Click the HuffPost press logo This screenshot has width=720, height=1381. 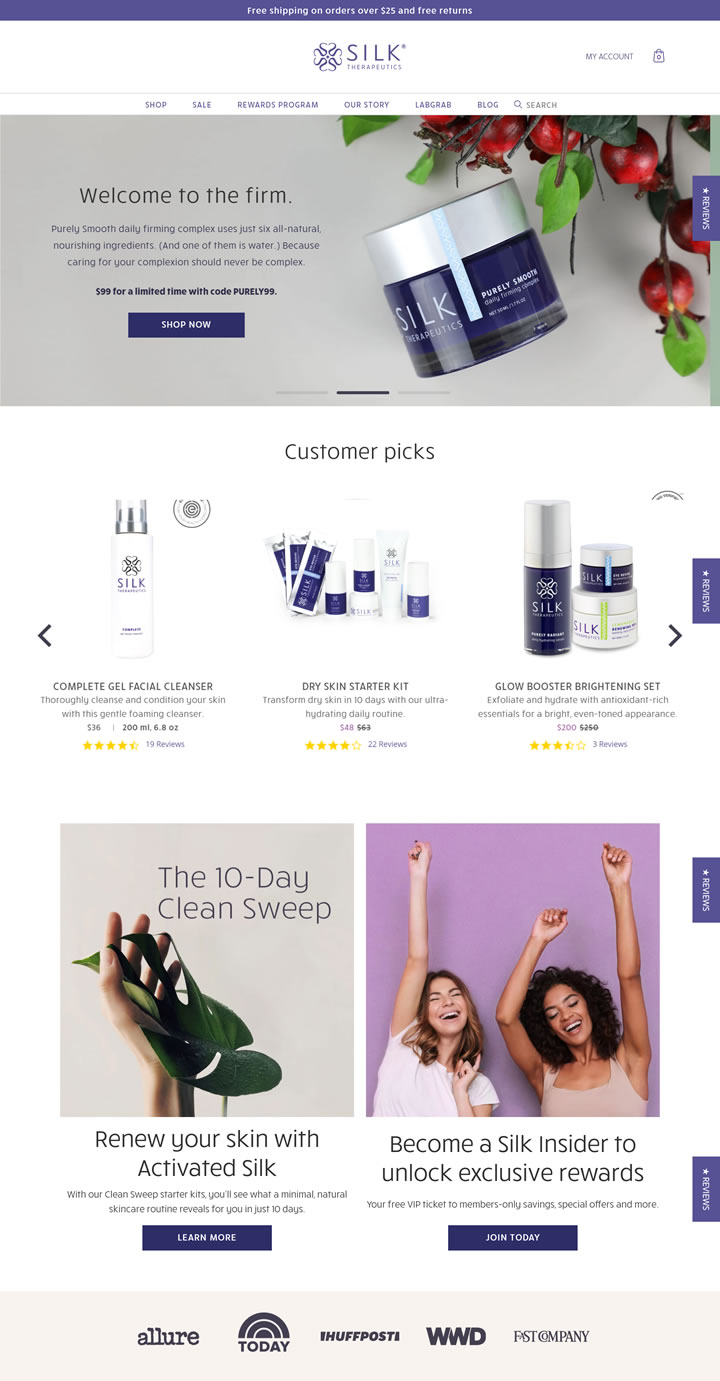(360, 1336)
